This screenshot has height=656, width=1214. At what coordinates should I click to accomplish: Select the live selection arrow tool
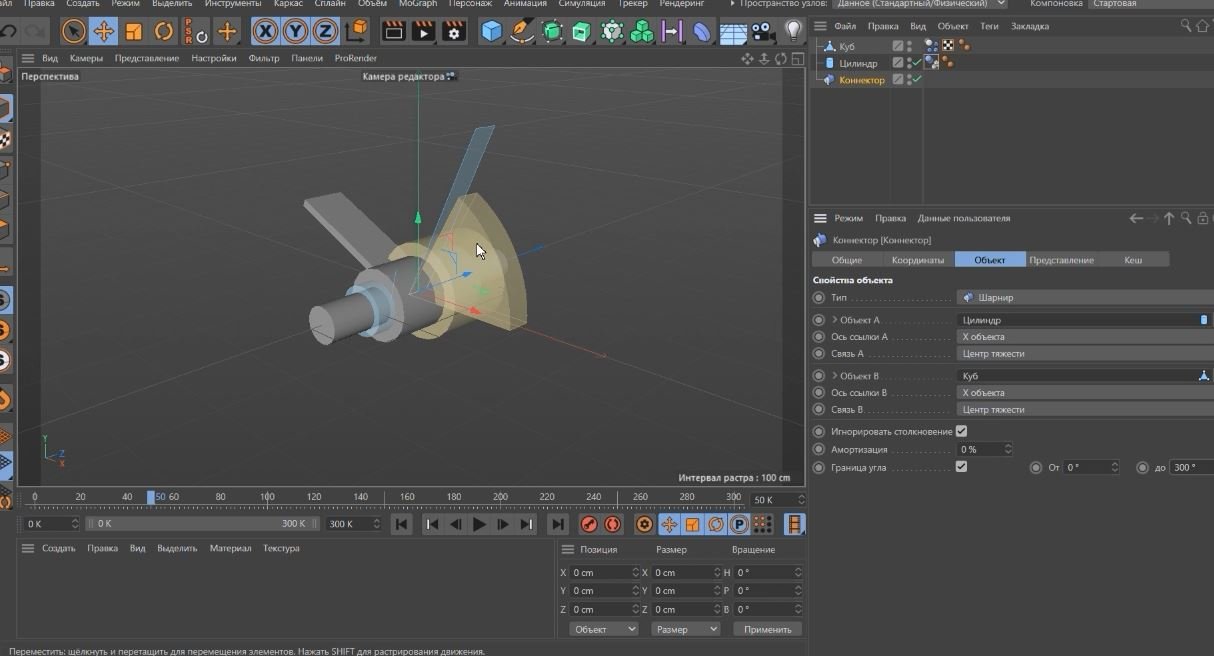tap(73, 32)
